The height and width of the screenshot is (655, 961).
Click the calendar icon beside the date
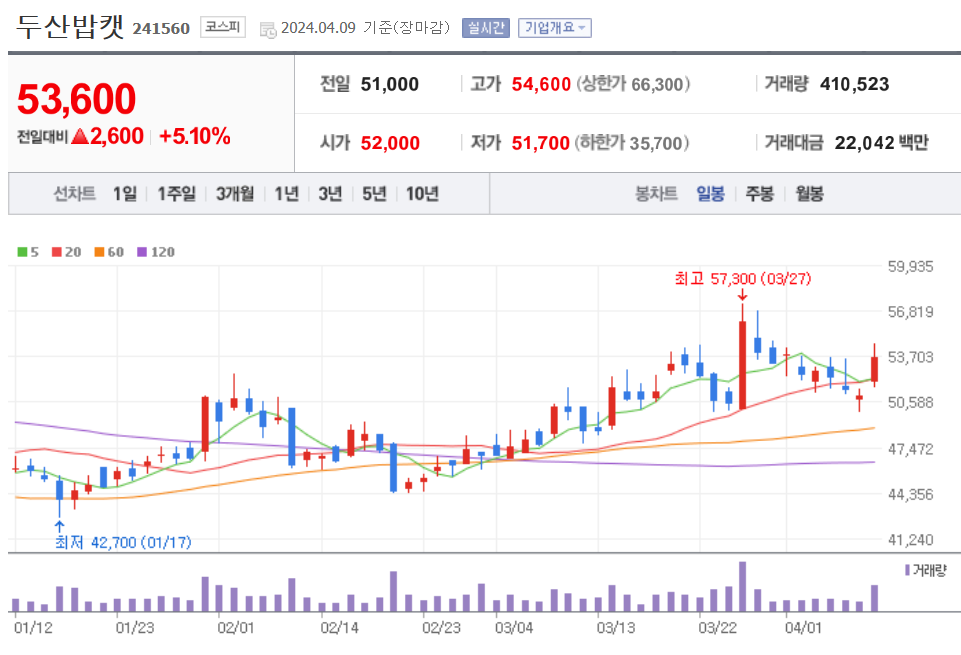click(x=268, y=29)
